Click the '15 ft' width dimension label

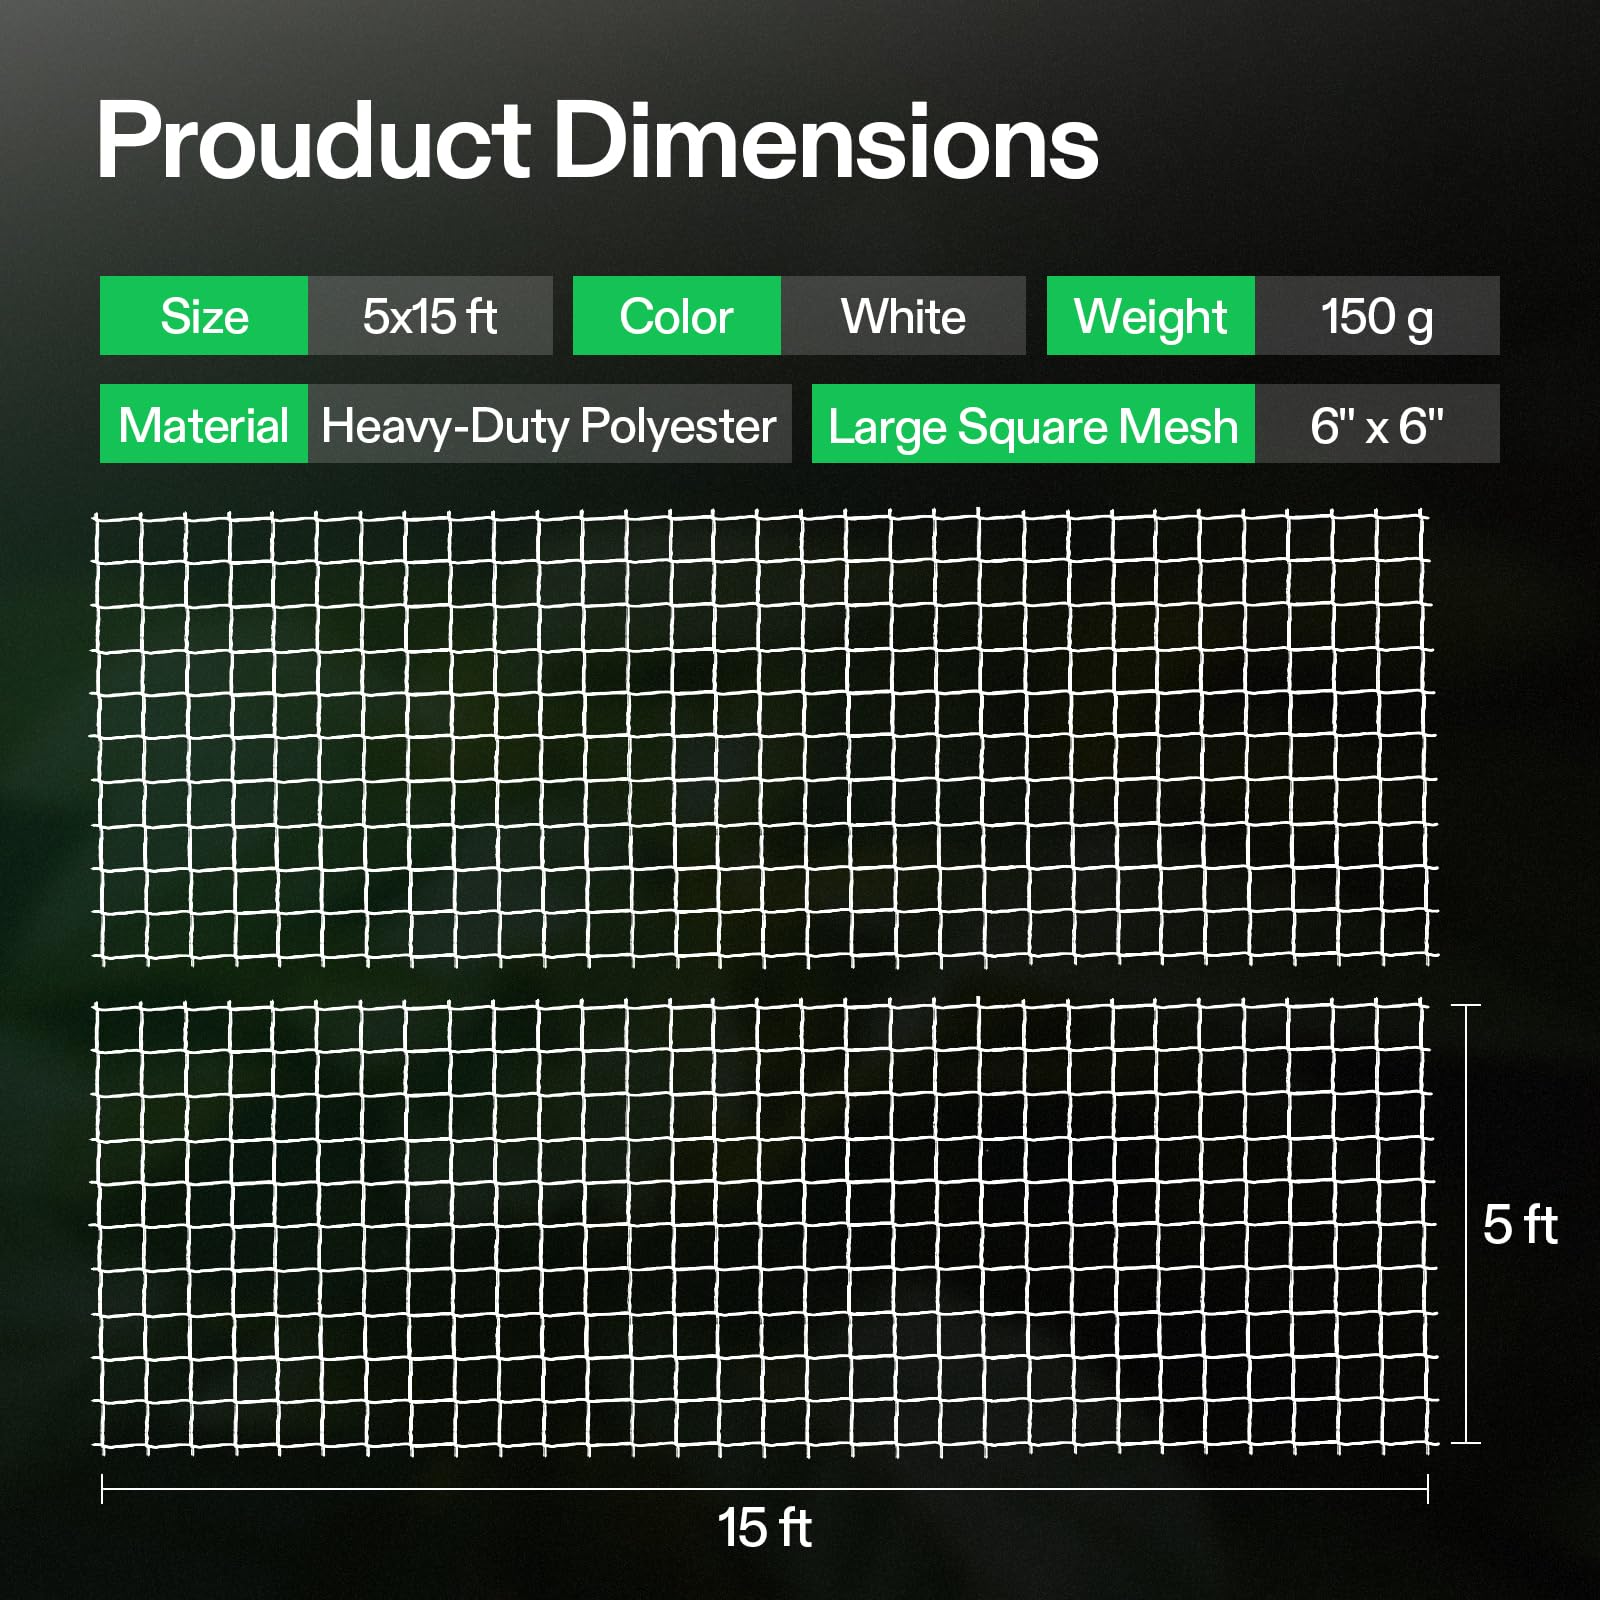click(x=765, y=1528)
